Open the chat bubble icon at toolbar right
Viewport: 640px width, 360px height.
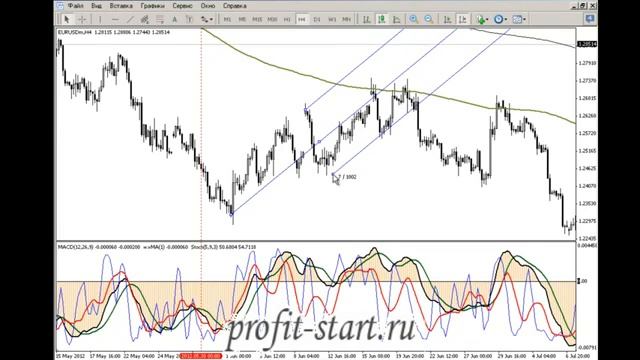(x=590, y=19)
